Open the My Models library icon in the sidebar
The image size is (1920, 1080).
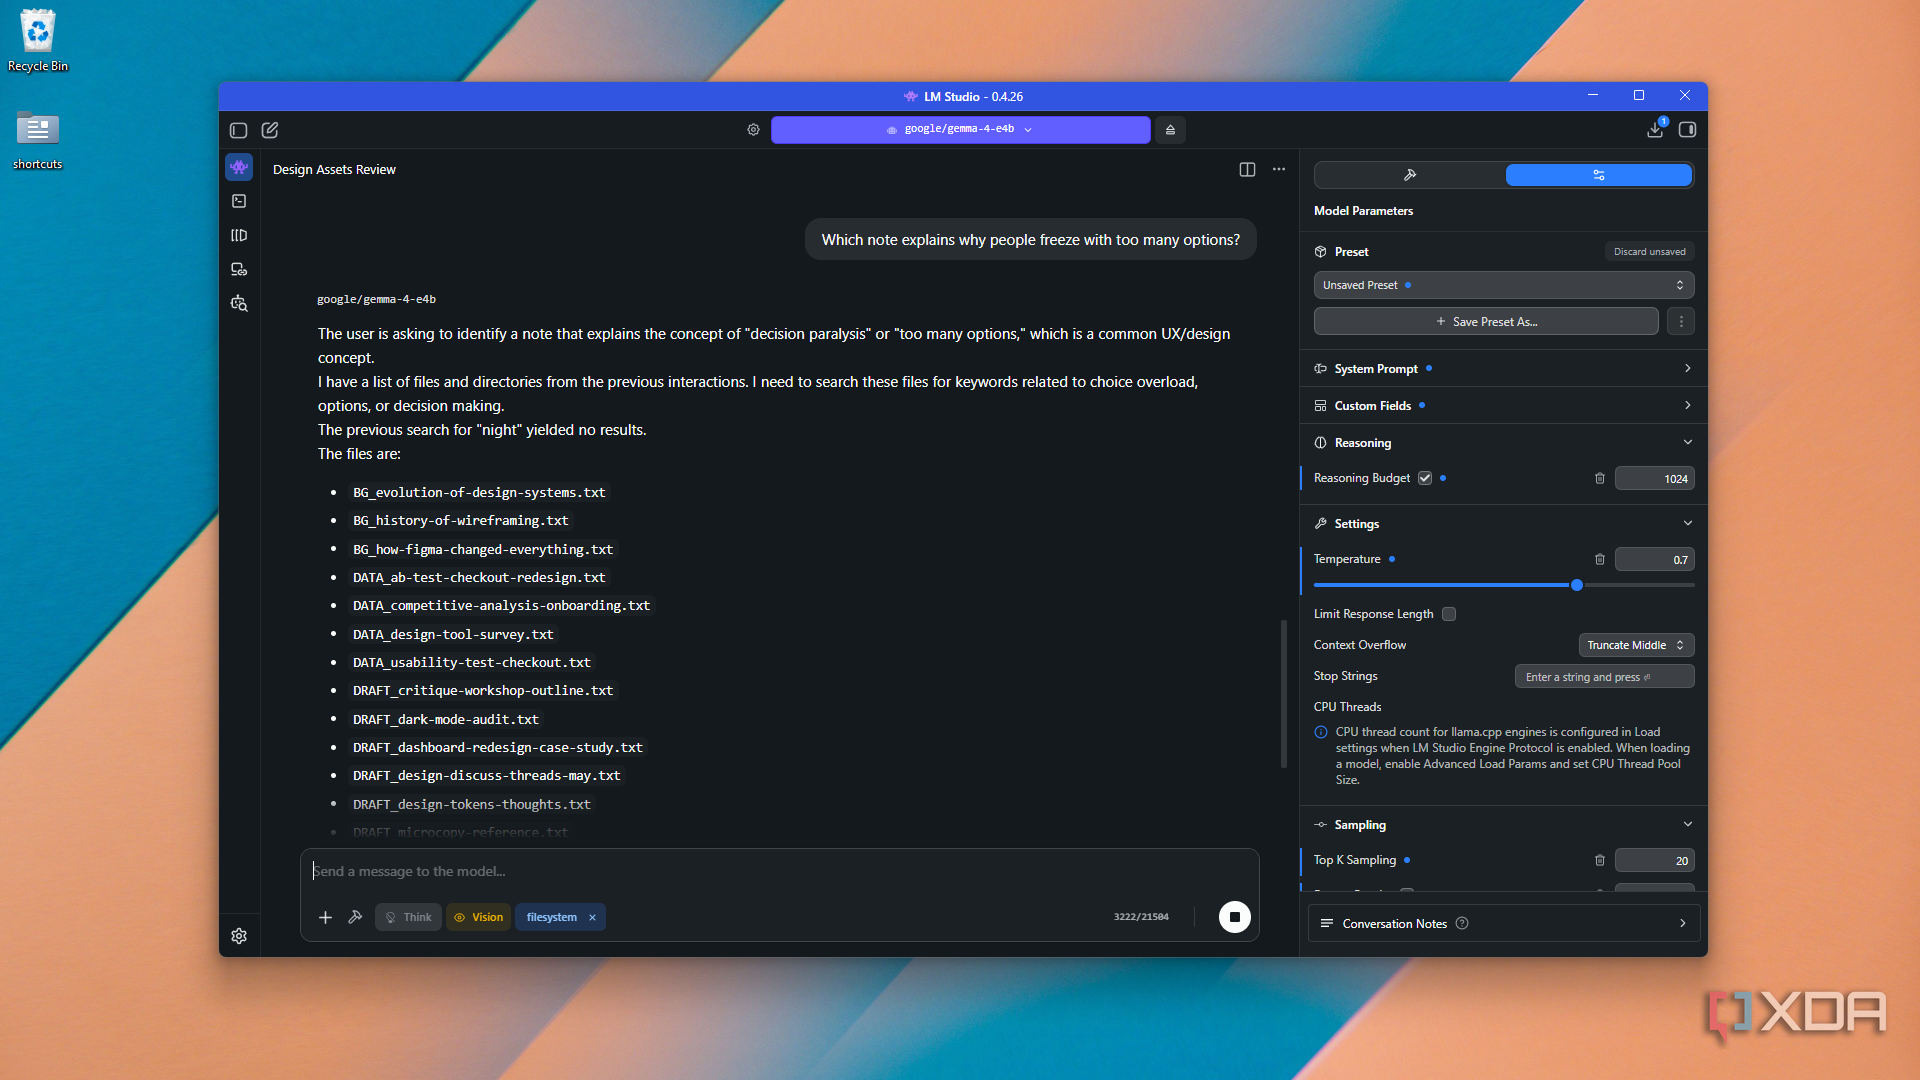click(x=239, y=235)
